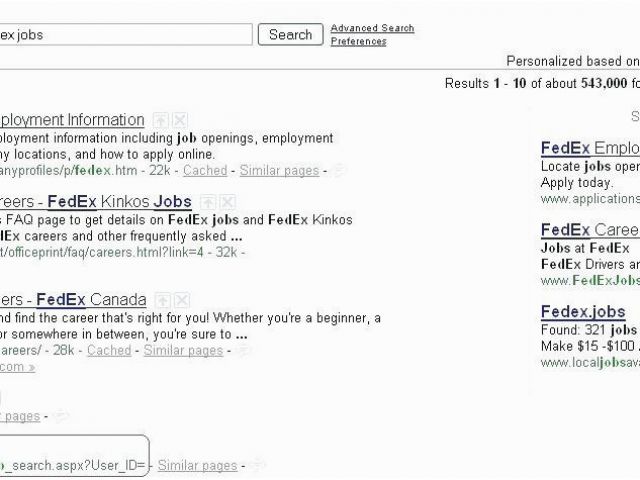The image size is (640, 480).
Task: Remove the FedEx Kinkos Jobs result
Action: (x=227, y=202)
